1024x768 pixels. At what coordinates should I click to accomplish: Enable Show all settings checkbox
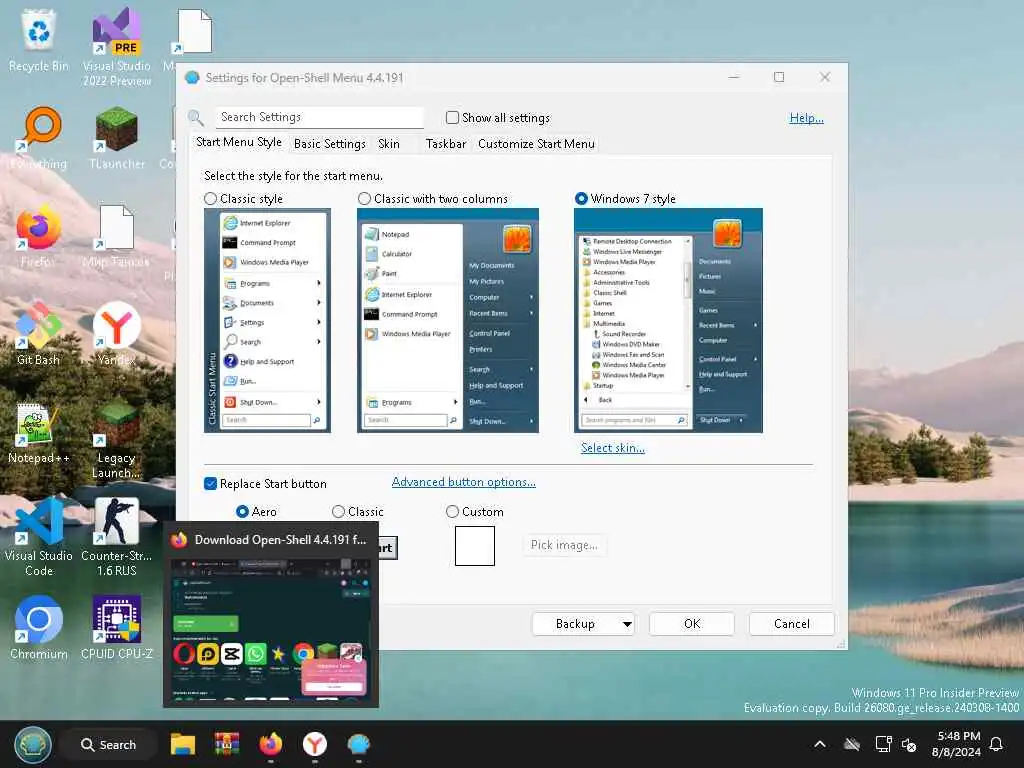452,118
